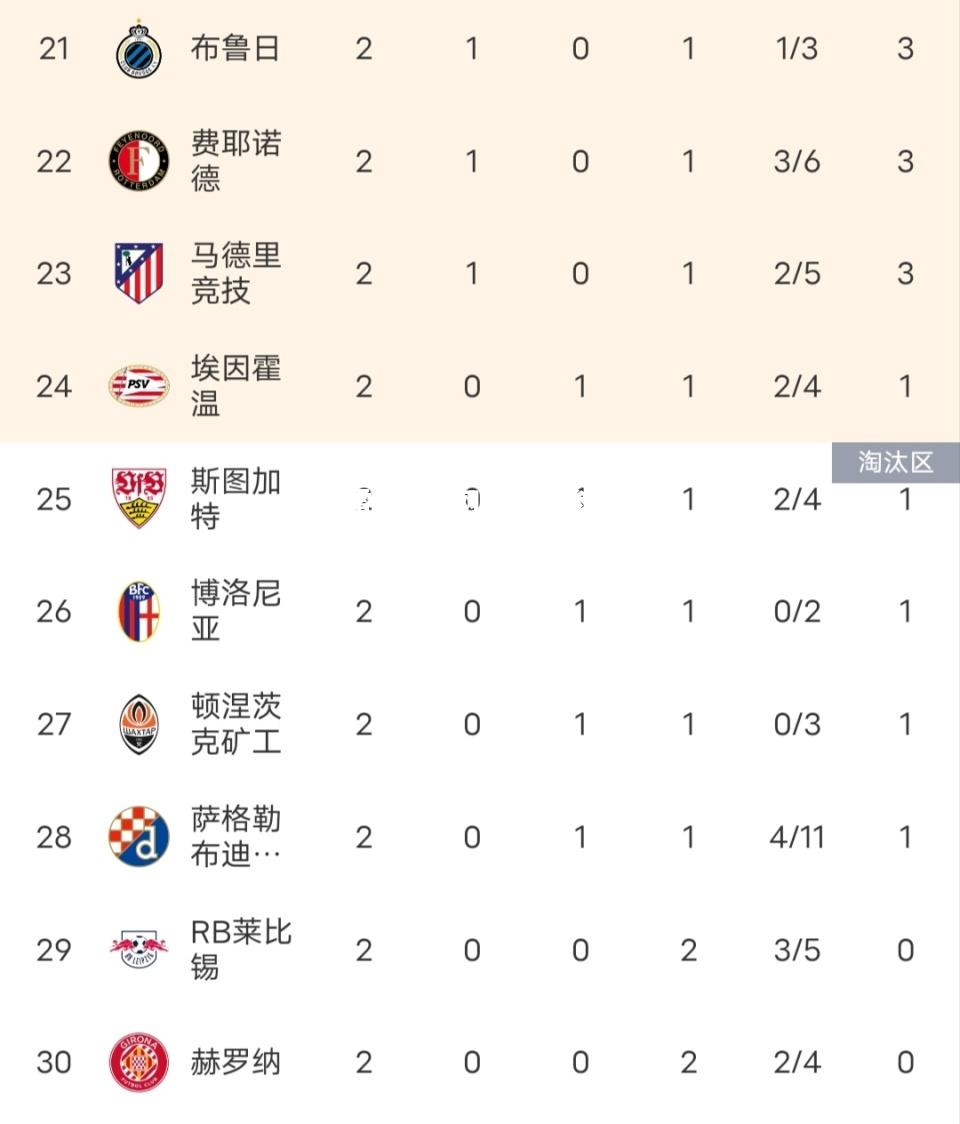Open the Club Brugge team crest

click(139, 49)
